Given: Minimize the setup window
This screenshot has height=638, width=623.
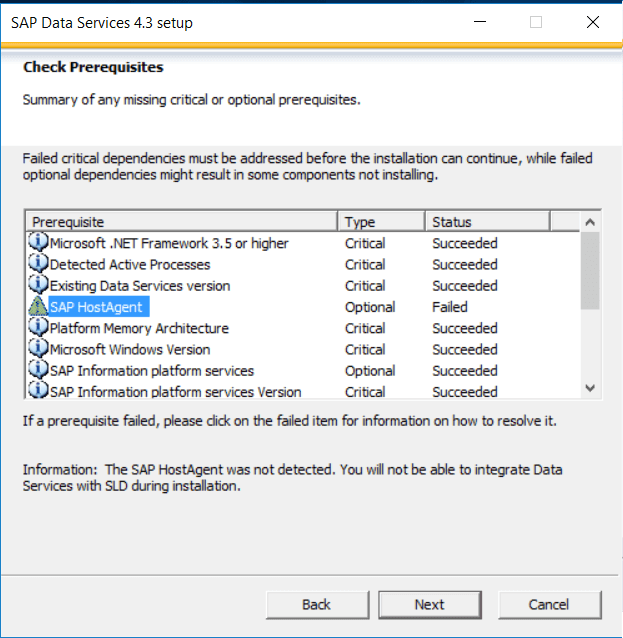Looking at the screenshot, I should point(480,22).
